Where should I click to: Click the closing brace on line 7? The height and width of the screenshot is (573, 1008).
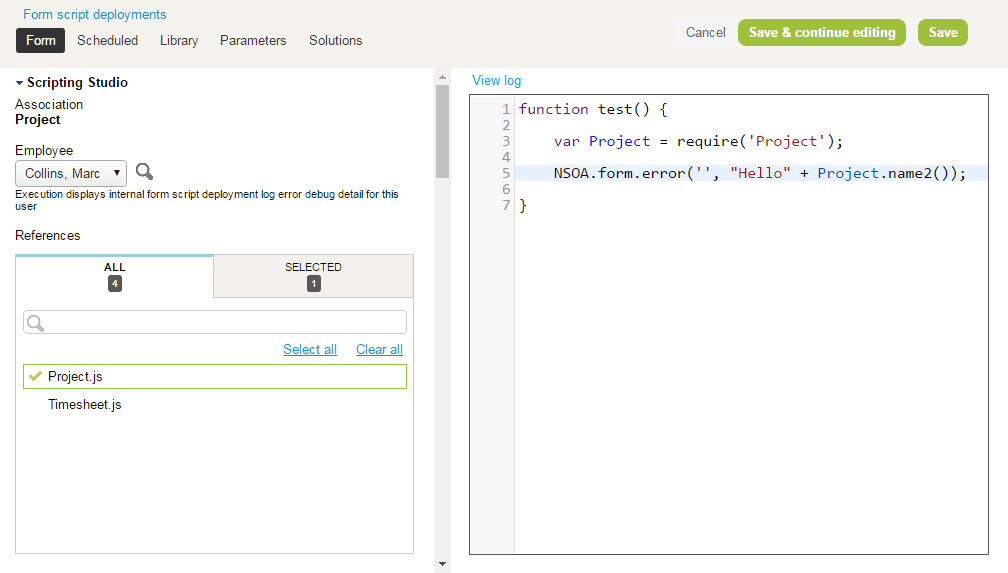pos(523,206)
